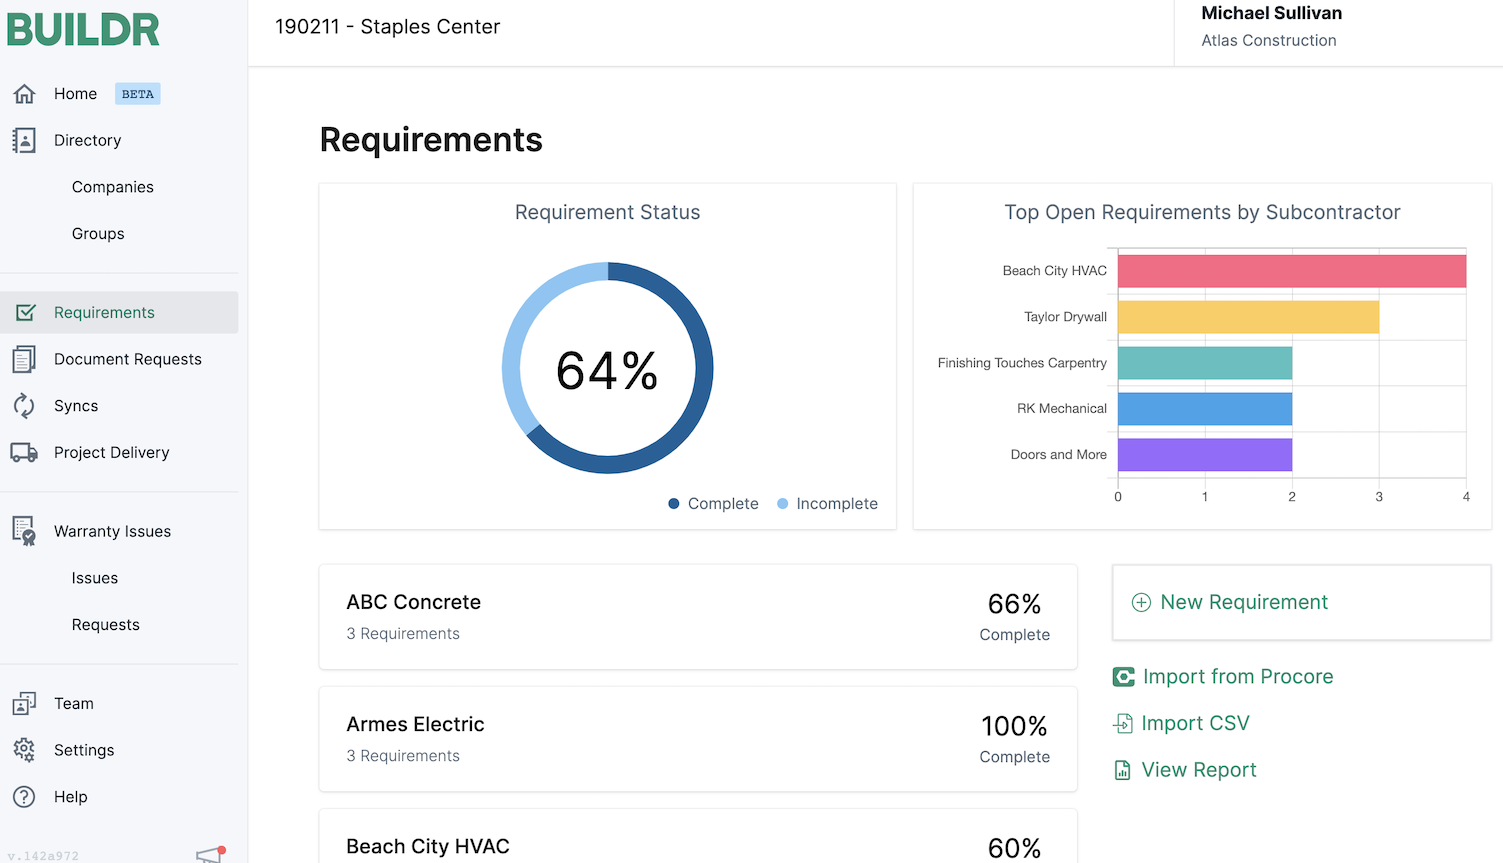This screenshot has width=1503, height=863.
Task: Click the Home house icon
Action: [x=25, y=94]
